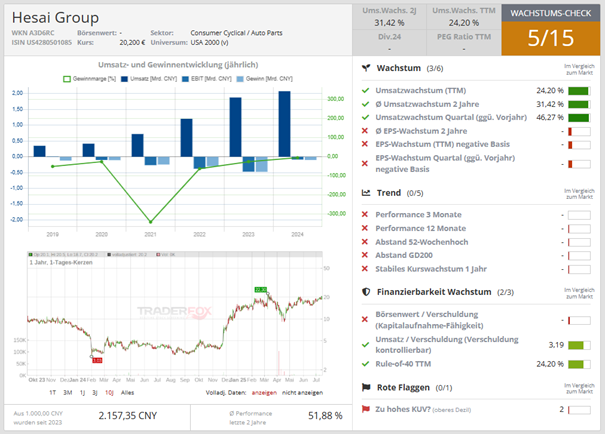The image size is (605, 434).
Task: Click green high-price marker on price chart
Action: pyautogui.click(x=260, y=289)
